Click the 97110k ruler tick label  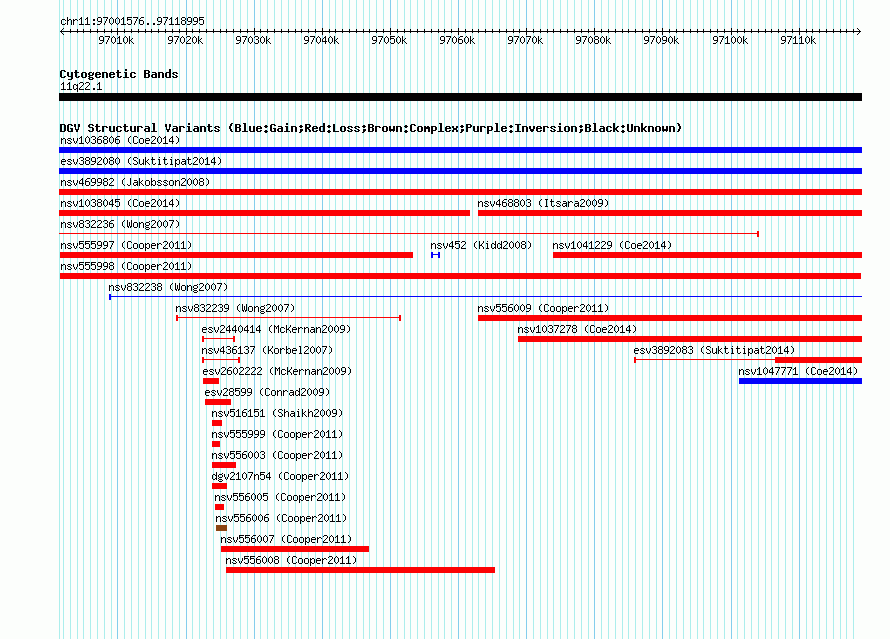(799, 40)
